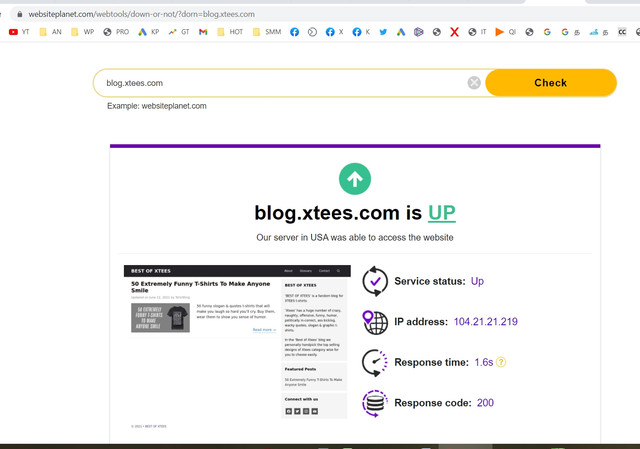Select the response time value 1.6s
640x449 pixels.
(x=484, y=362)
